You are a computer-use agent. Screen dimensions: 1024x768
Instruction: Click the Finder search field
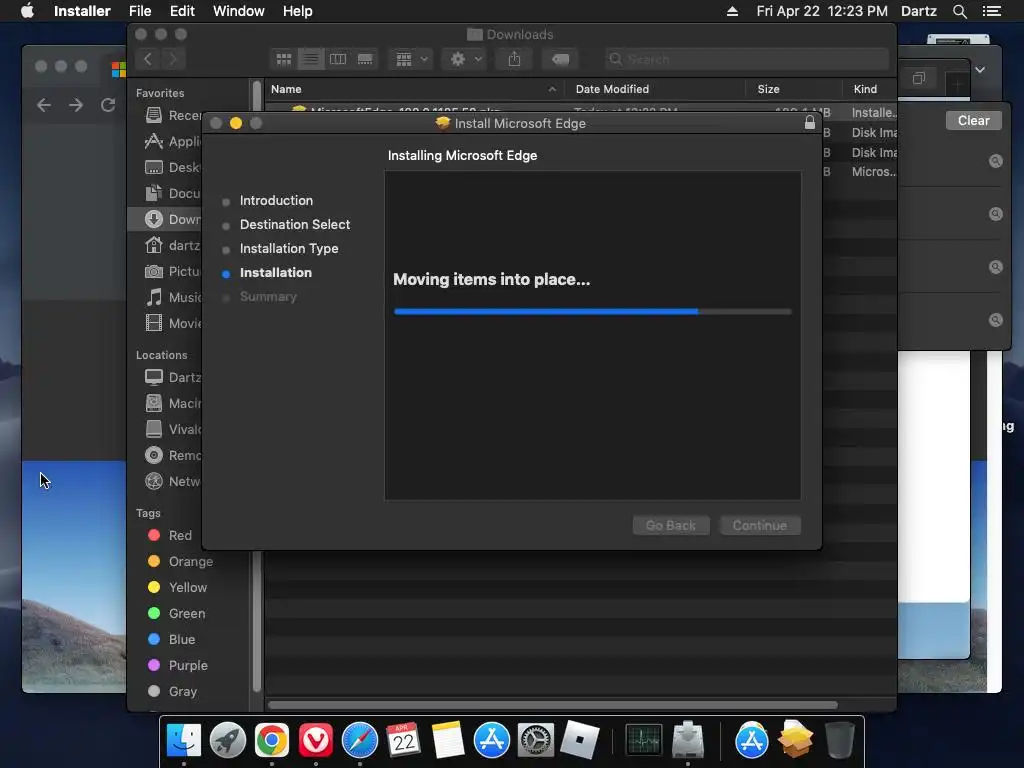click(747, 59)
